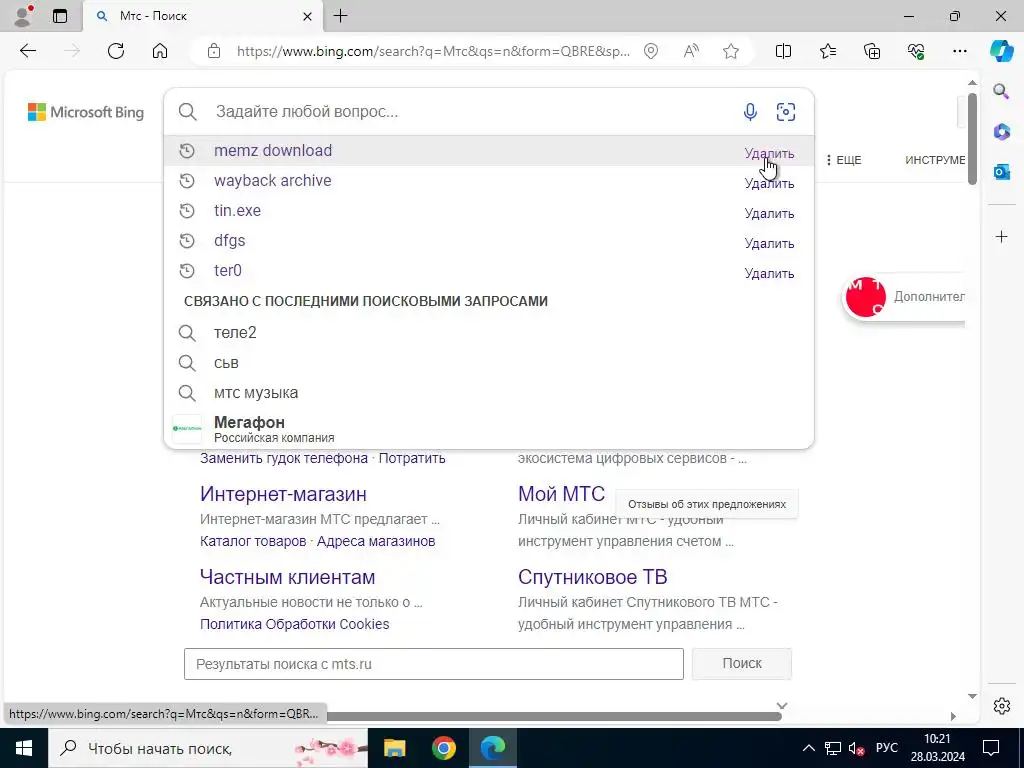Delete memz download from search history

tap(769, 153)
